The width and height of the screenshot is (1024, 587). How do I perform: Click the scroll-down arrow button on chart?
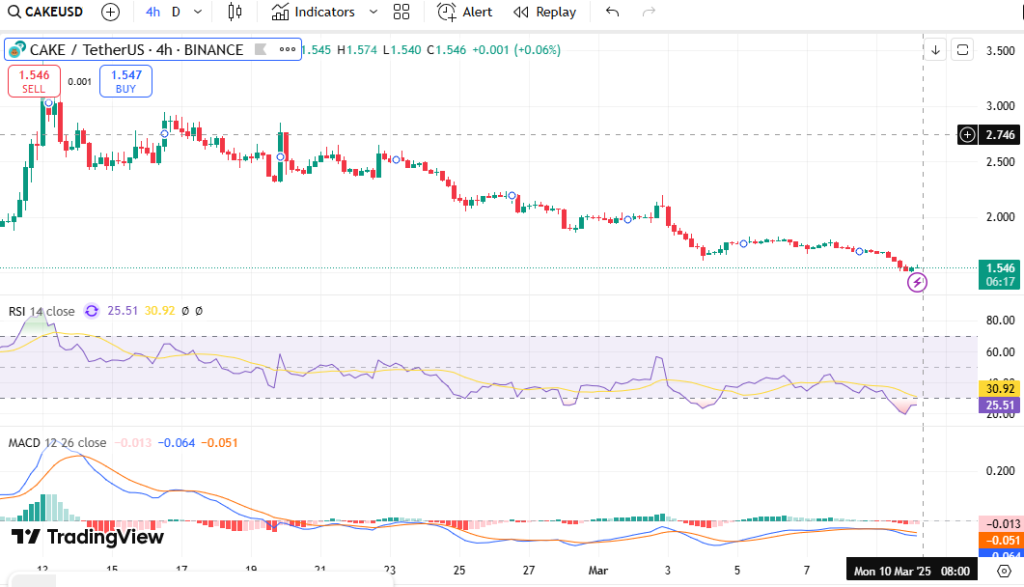coord(935,50)
